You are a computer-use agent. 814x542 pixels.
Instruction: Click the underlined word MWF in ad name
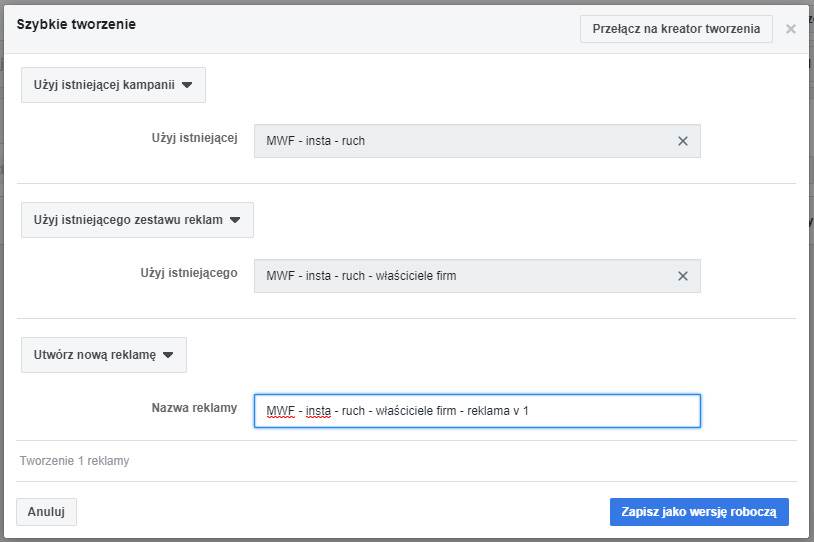pos(280,411)
